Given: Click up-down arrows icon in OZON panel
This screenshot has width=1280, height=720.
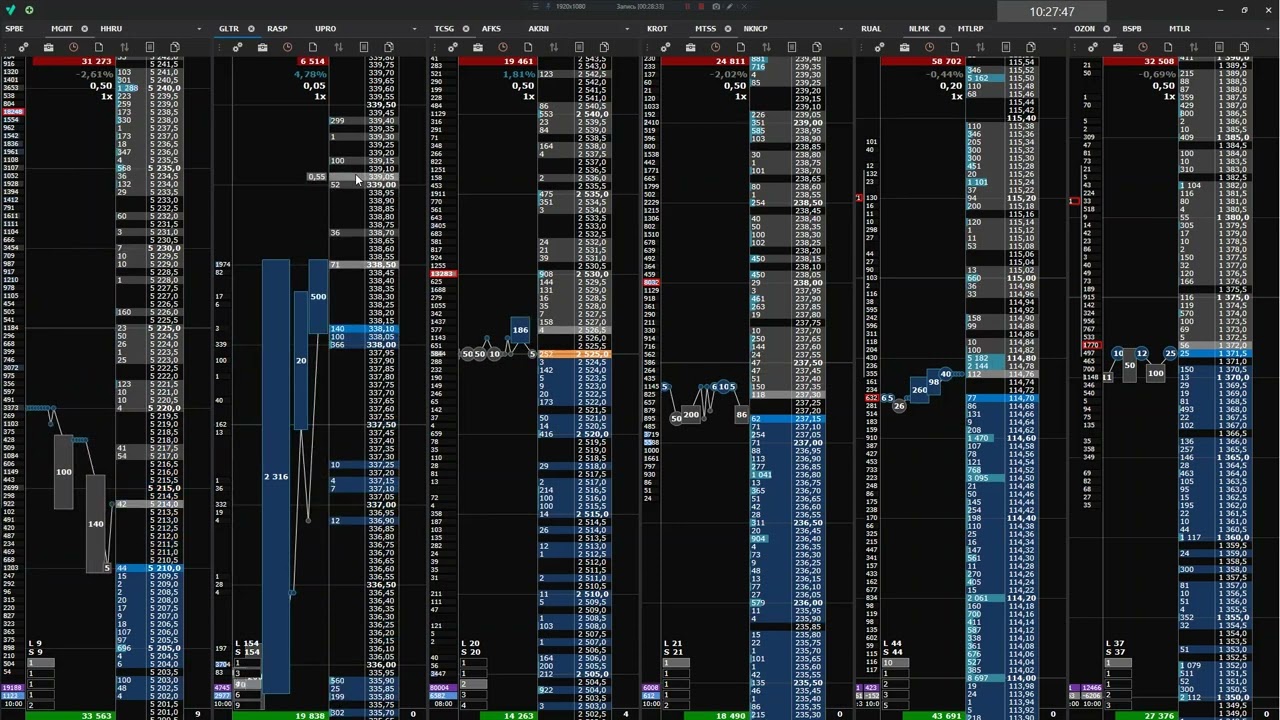Looking at the screenshot, I should 1194,47.
